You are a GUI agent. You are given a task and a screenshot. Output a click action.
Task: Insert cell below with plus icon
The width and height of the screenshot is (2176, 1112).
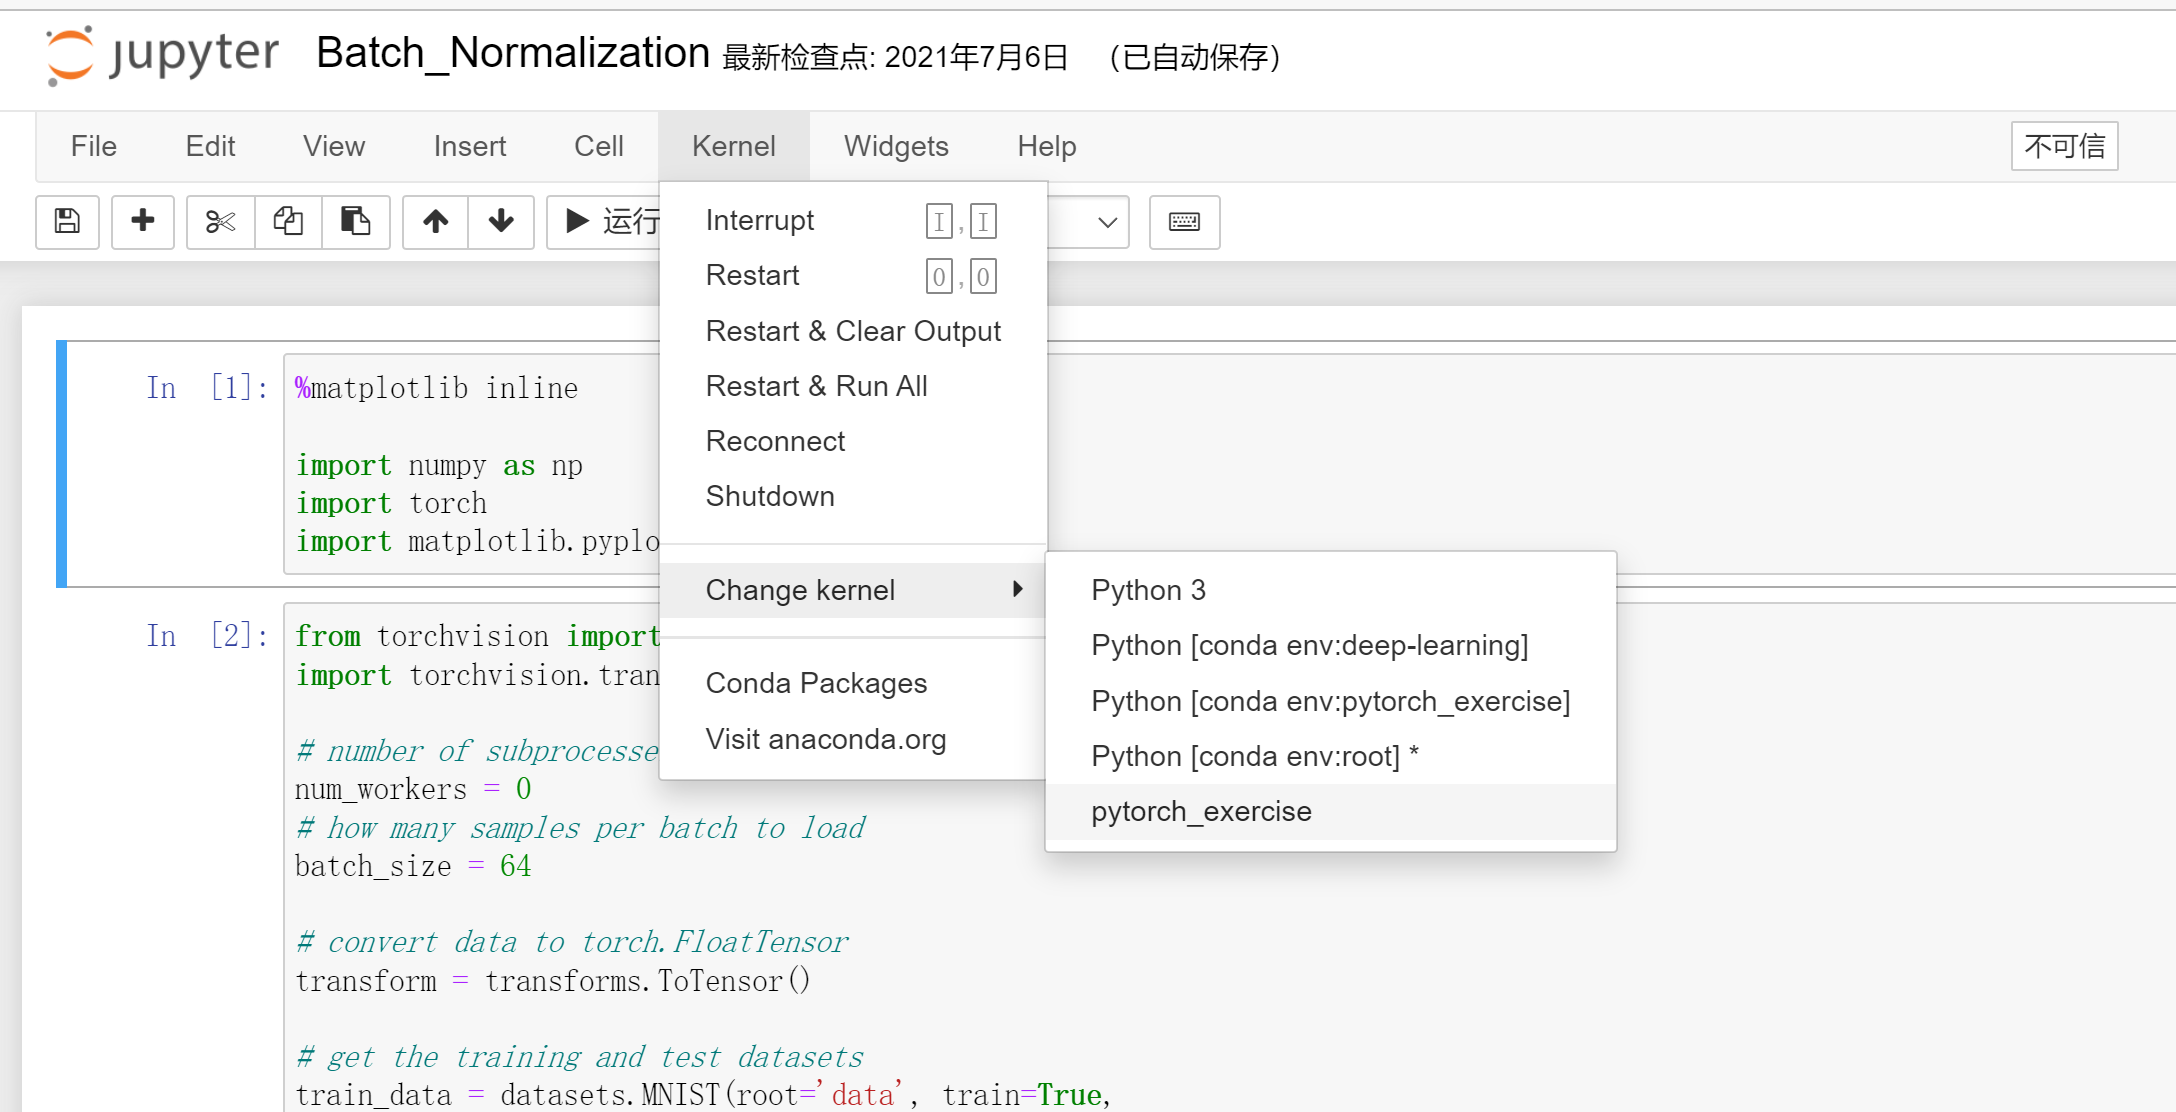143,221
